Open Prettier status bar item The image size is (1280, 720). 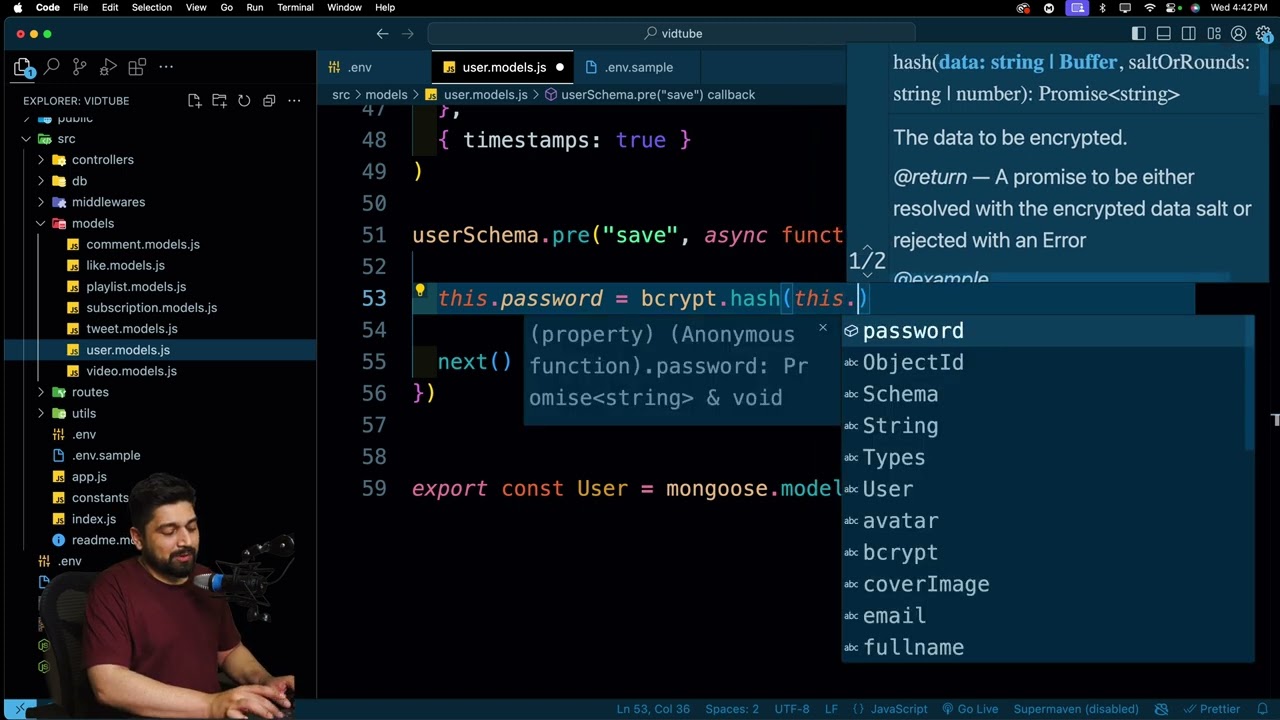[x=1211, y=709]
